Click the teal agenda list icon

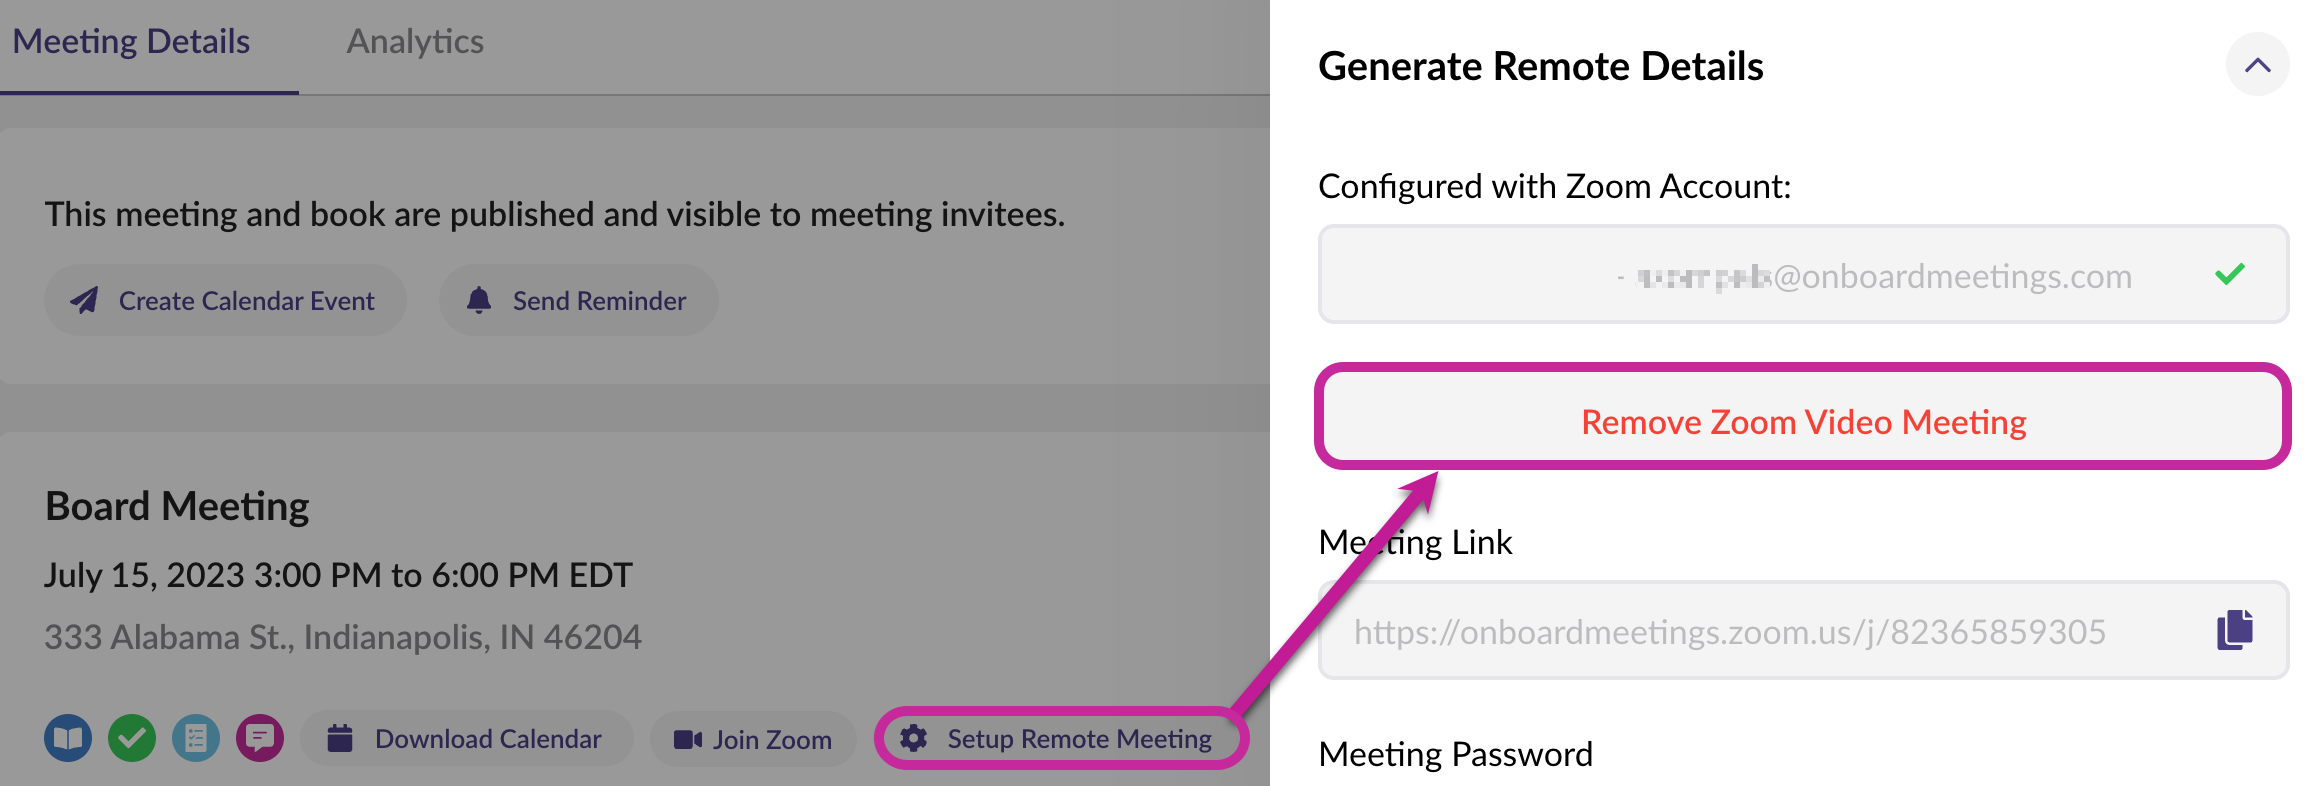(x=196, y=739)
